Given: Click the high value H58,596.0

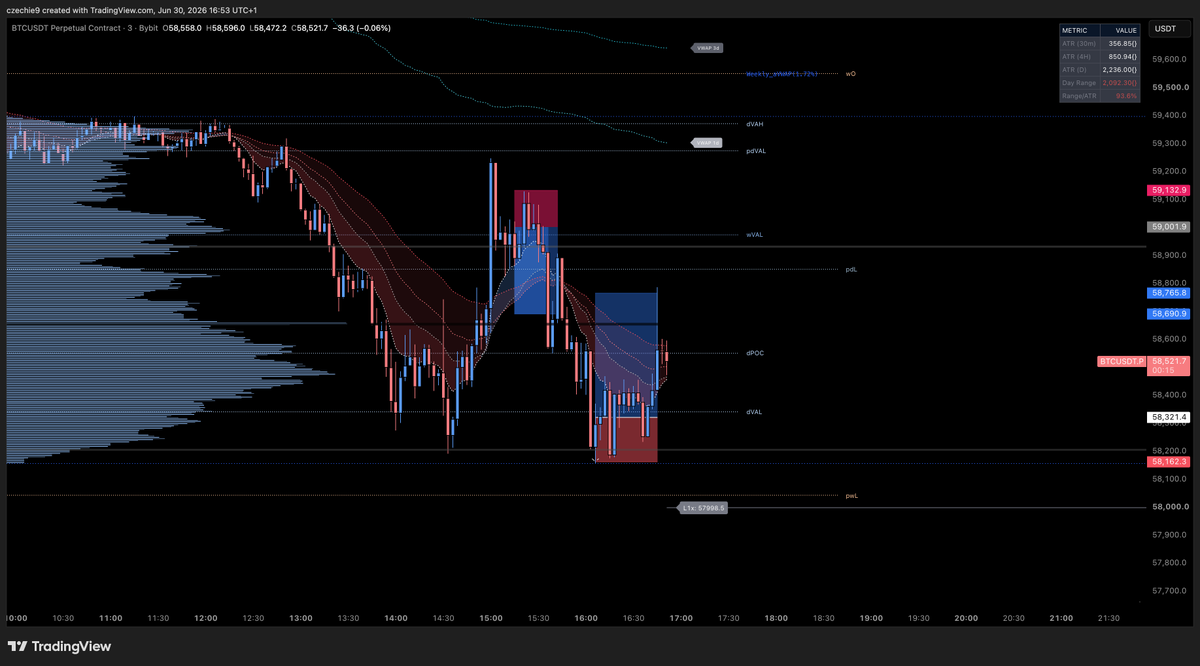Looking at the screenshot, I should click(226, 29).
